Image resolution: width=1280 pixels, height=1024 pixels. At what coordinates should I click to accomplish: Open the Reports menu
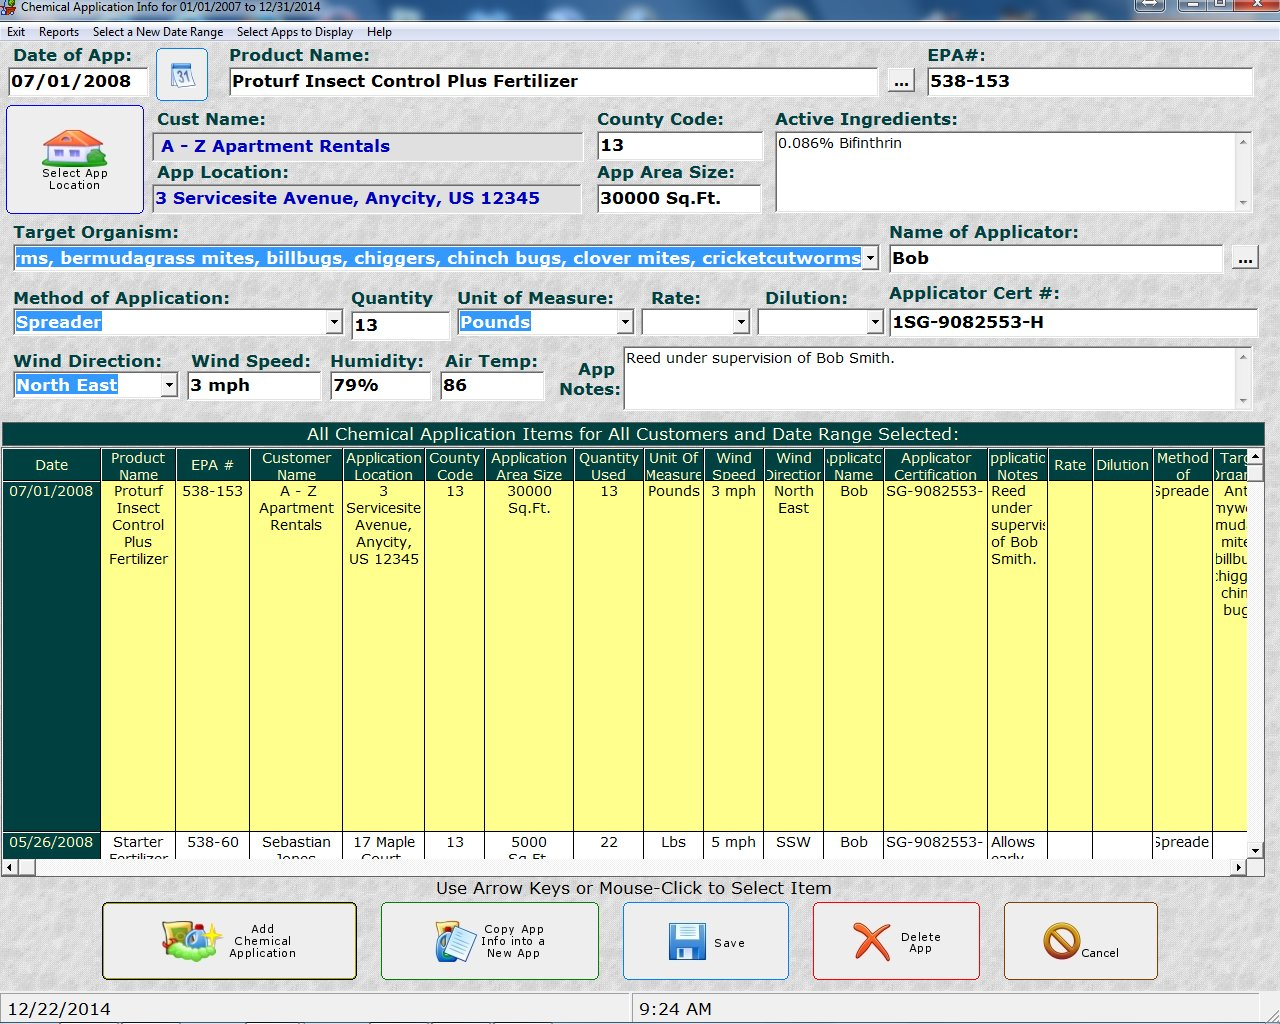click(59, 31)
